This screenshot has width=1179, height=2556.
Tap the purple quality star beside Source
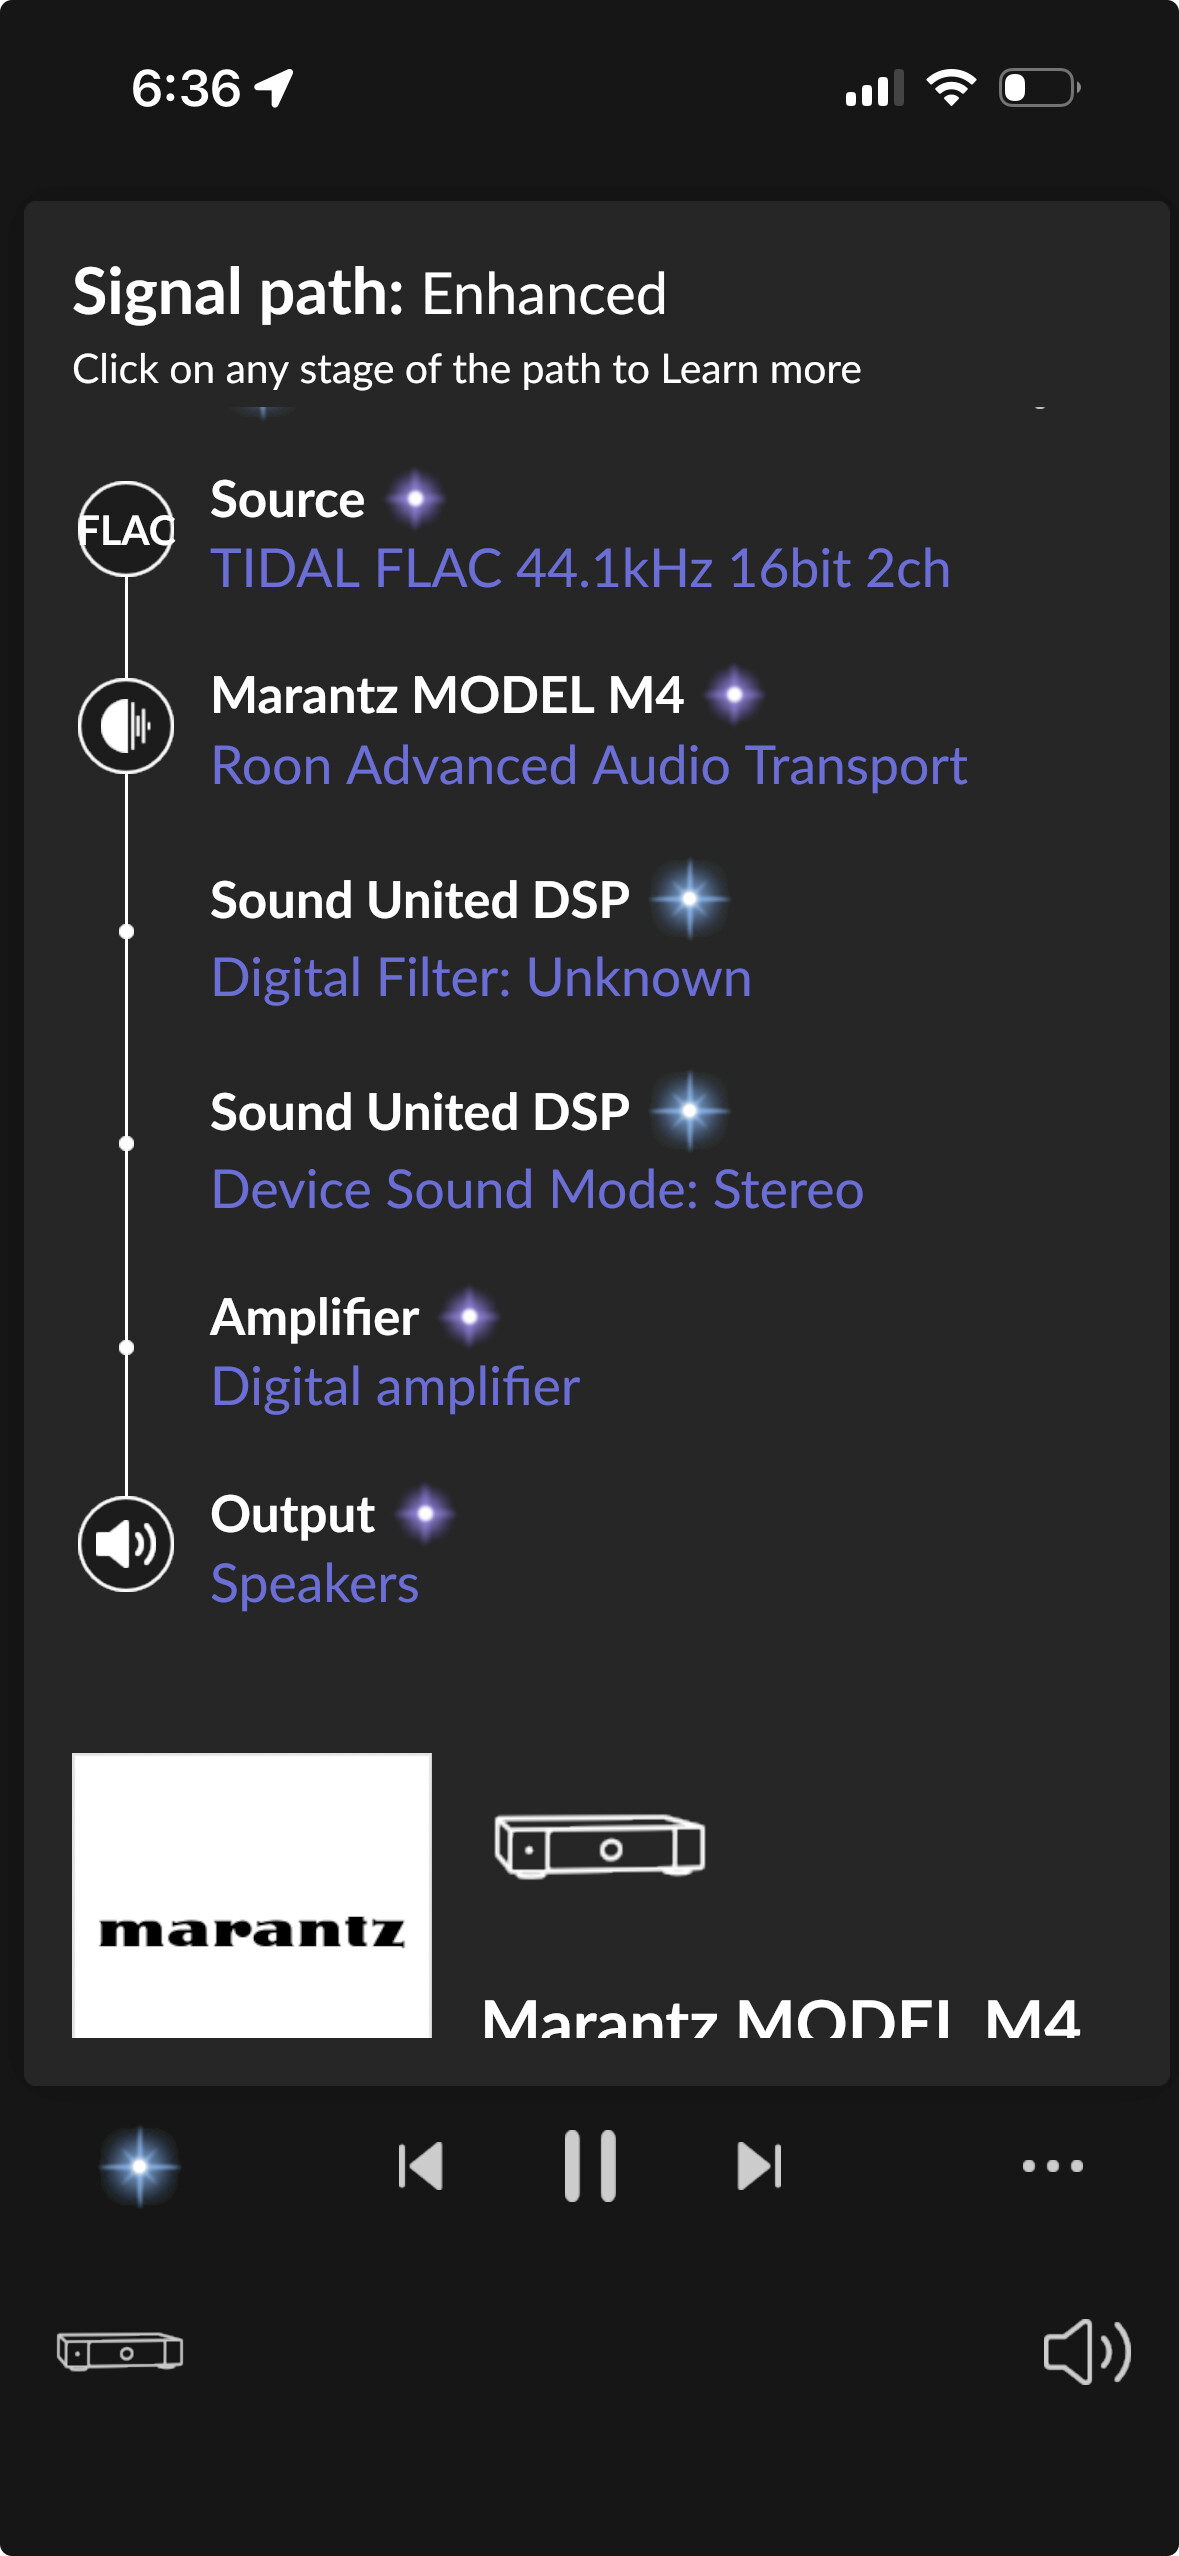click(x=415, y=498)
